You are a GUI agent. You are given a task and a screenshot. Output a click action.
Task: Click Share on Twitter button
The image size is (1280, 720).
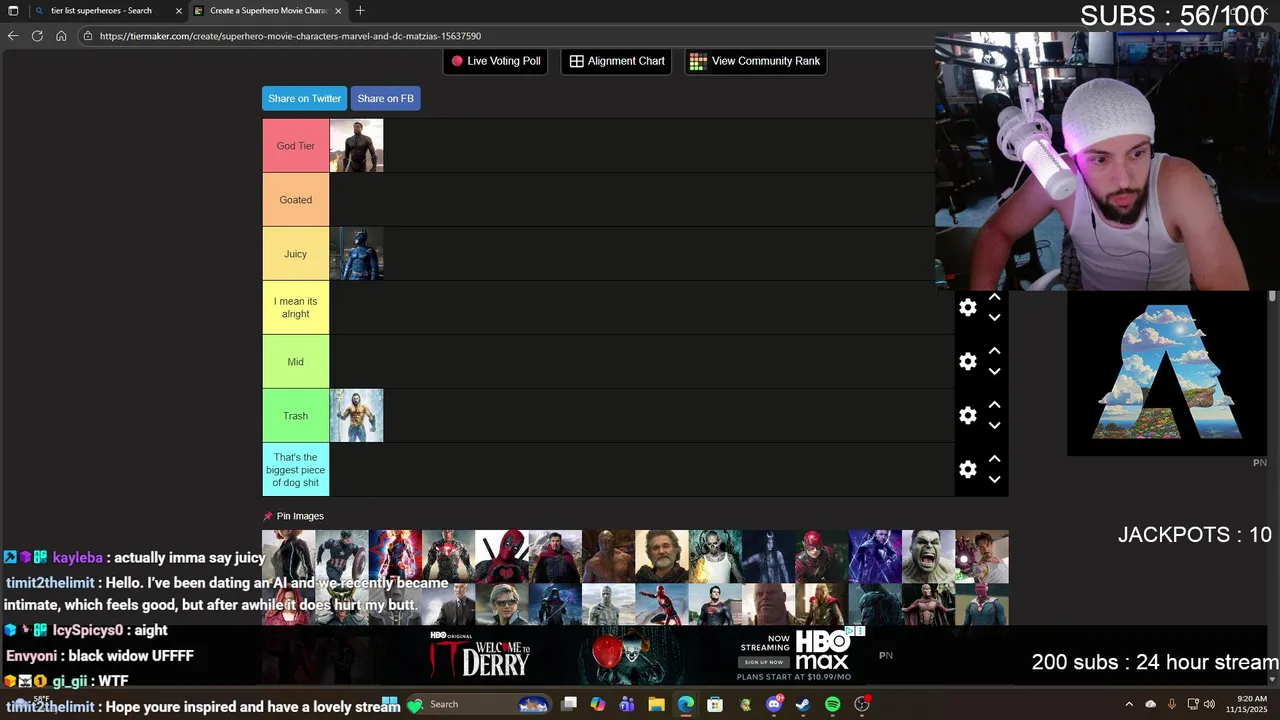[304, 98]
